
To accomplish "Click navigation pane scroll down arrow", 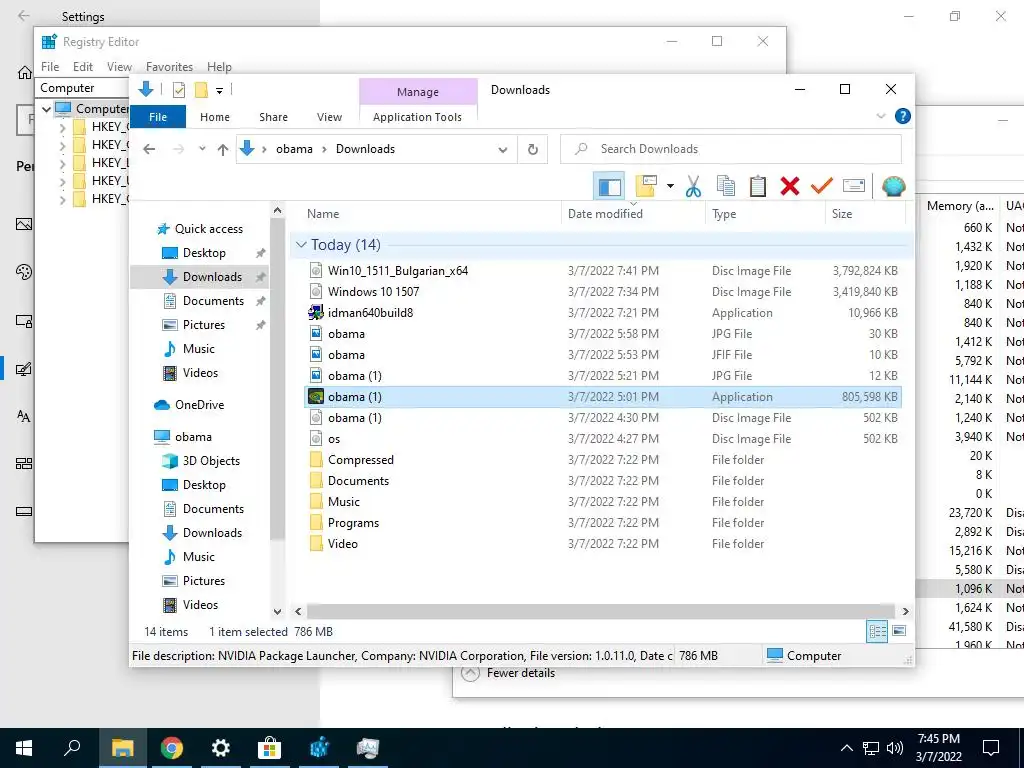I will (278, 611).
